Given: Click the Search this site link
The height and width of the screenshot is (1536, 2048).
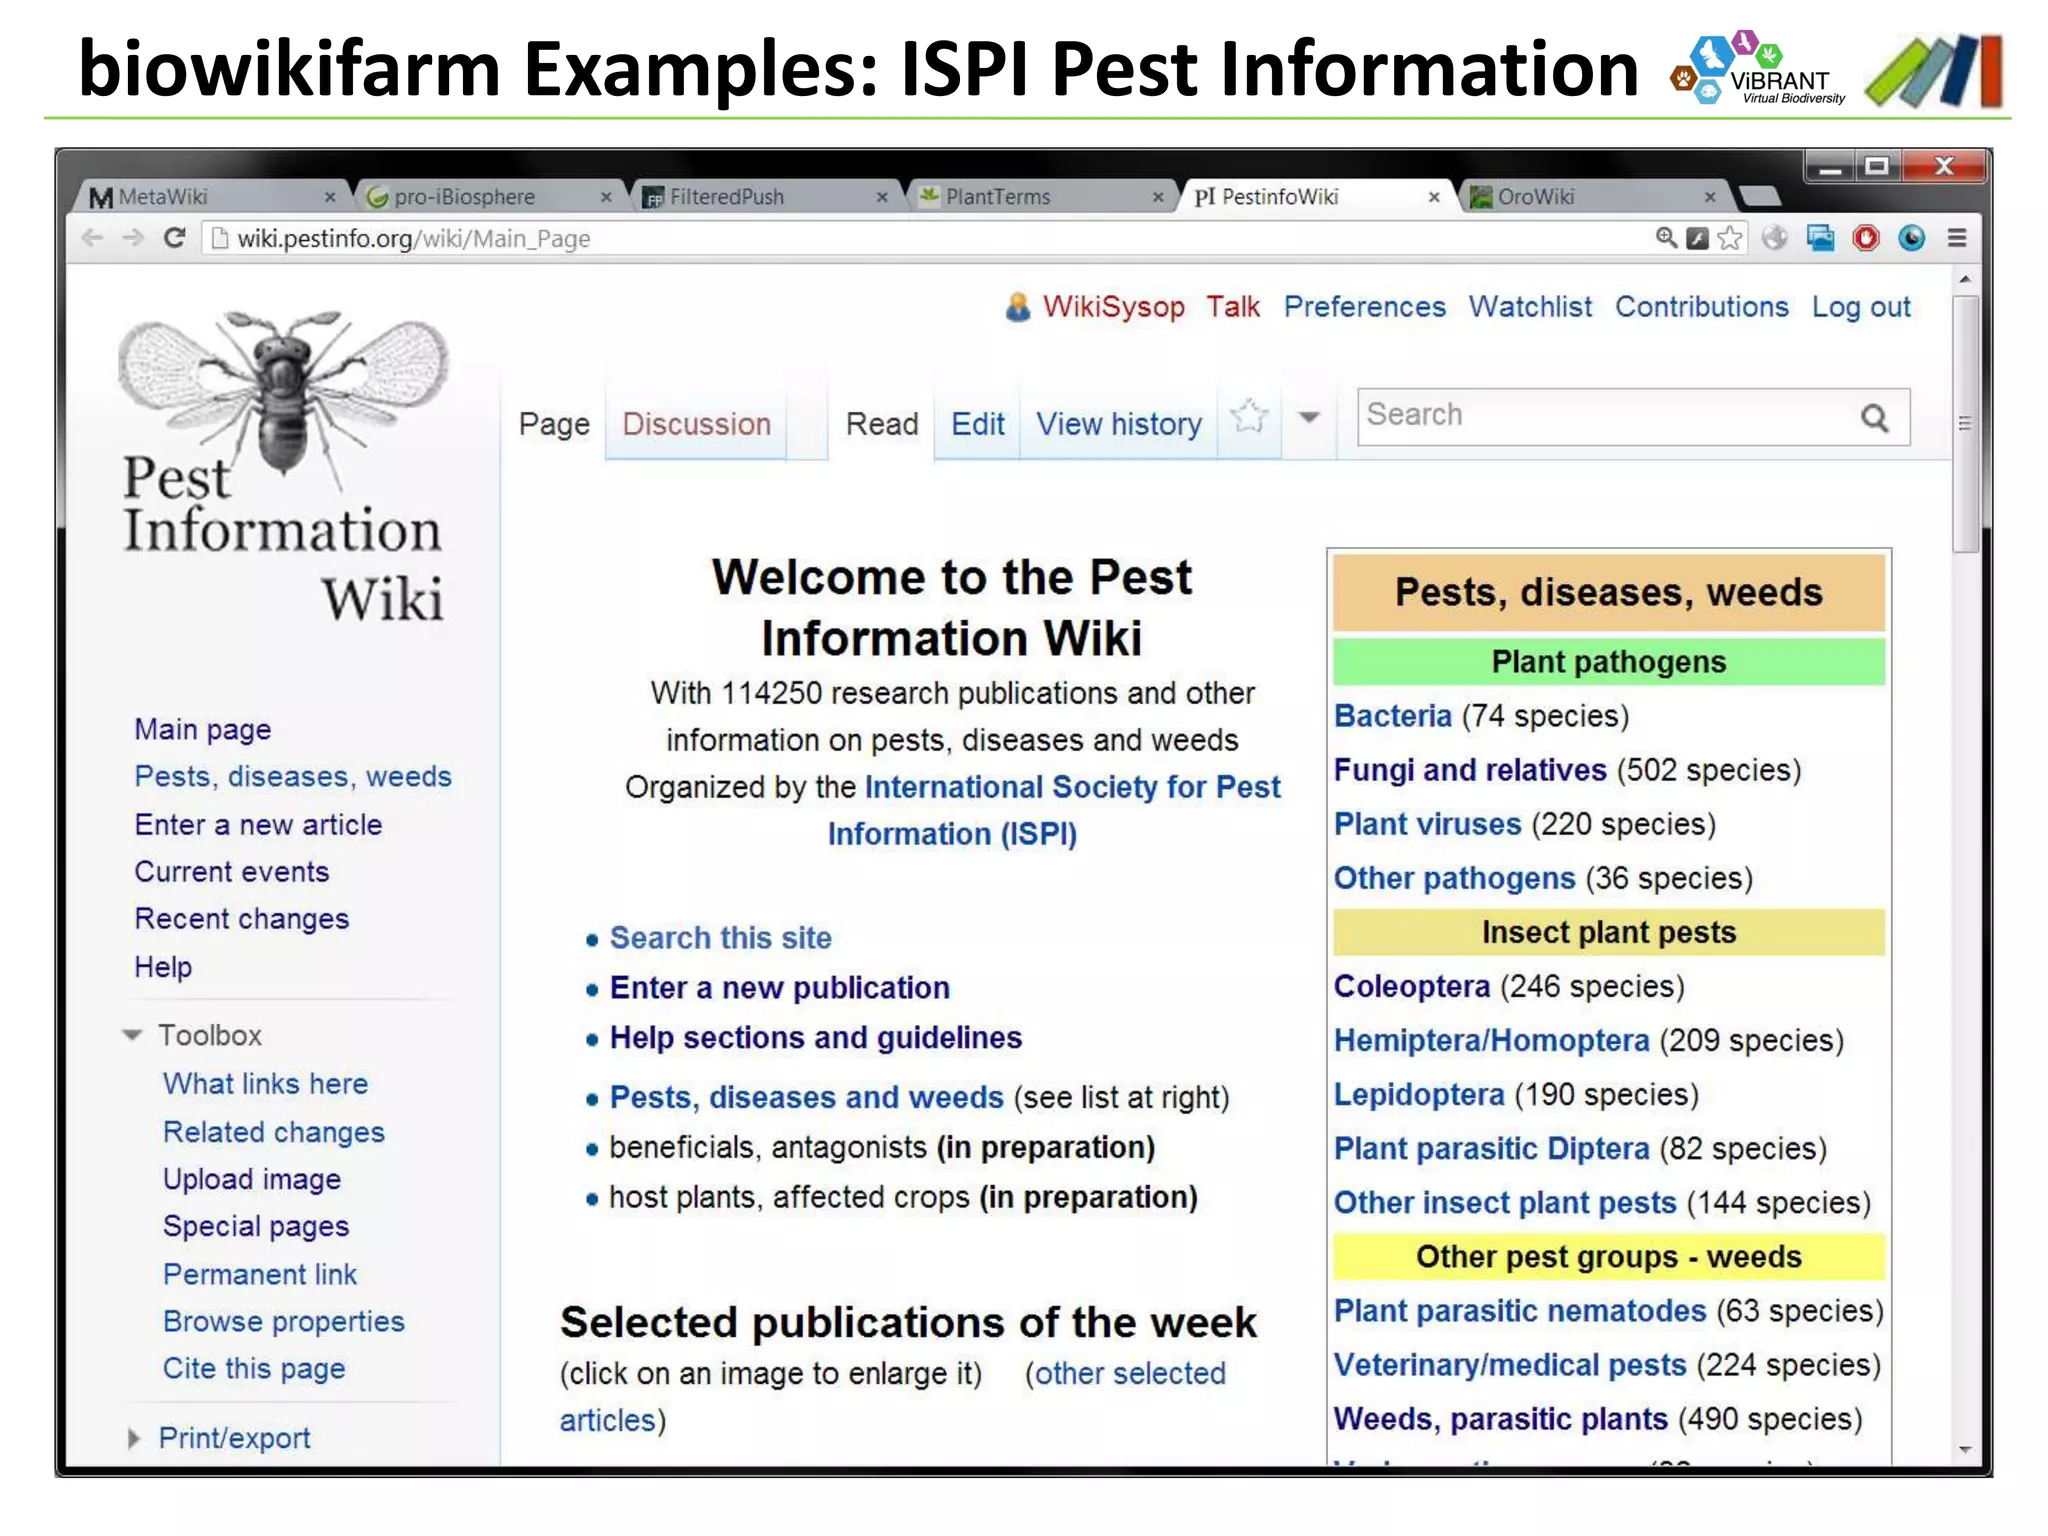Looking at the screenshot, I should [721, 938].
